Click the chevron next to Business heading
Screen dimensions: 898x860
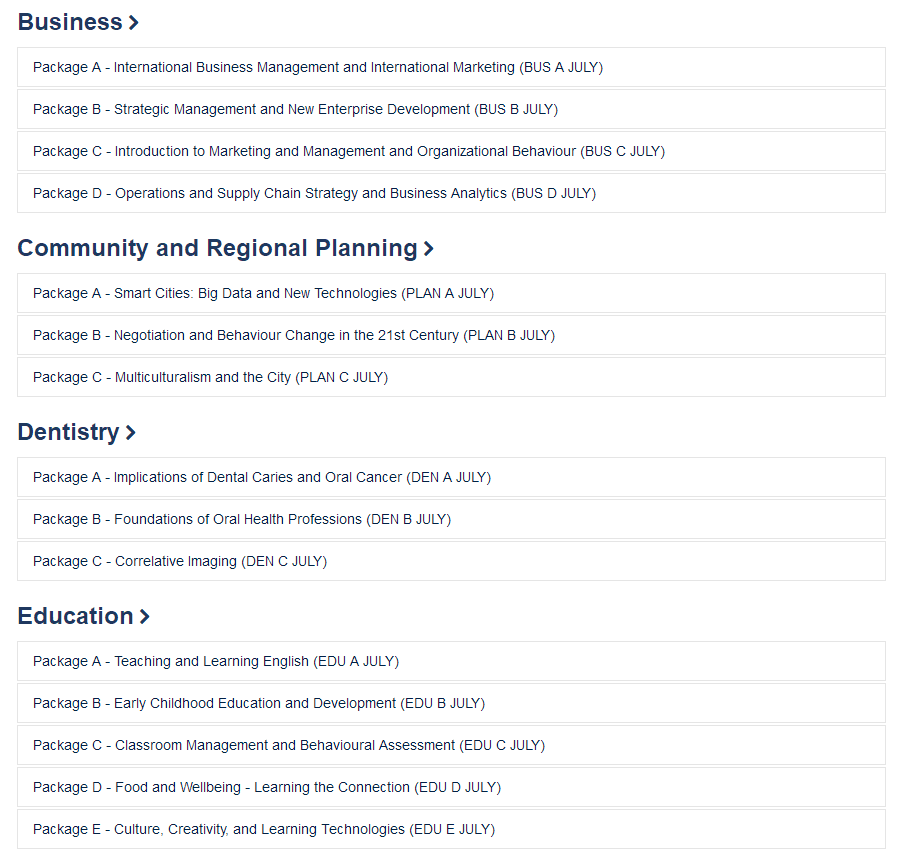tap(133, 23)
